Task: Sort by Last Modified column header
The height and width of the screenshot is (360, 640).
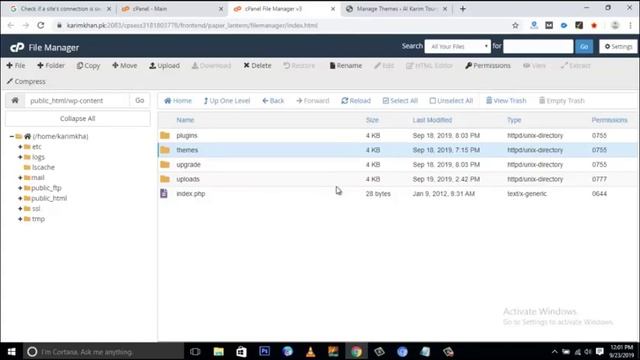Action: (x=432, y=120)
